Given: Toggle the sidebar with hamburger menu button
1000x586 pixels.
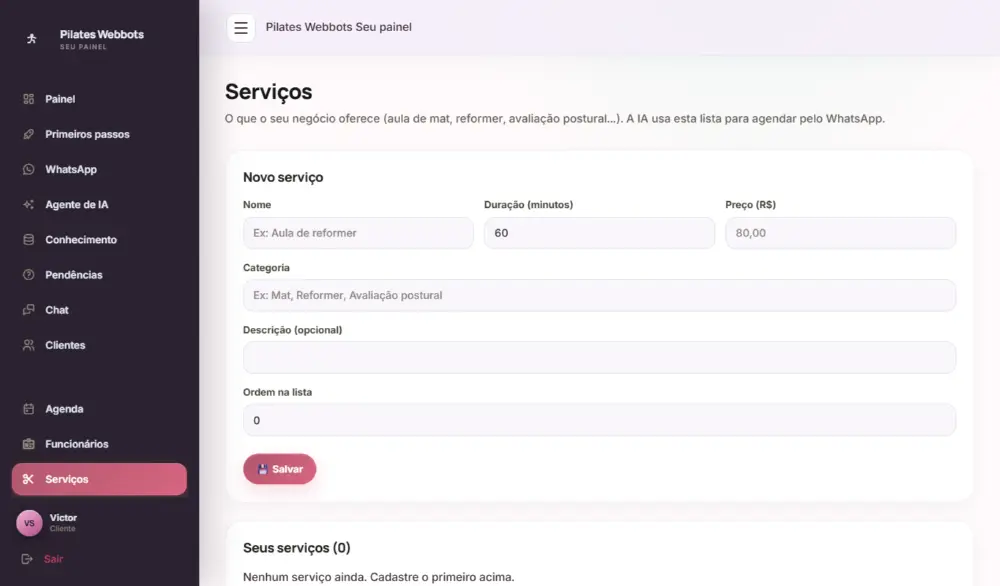Looking at the screenshot, I should click(x=241, y=27).
